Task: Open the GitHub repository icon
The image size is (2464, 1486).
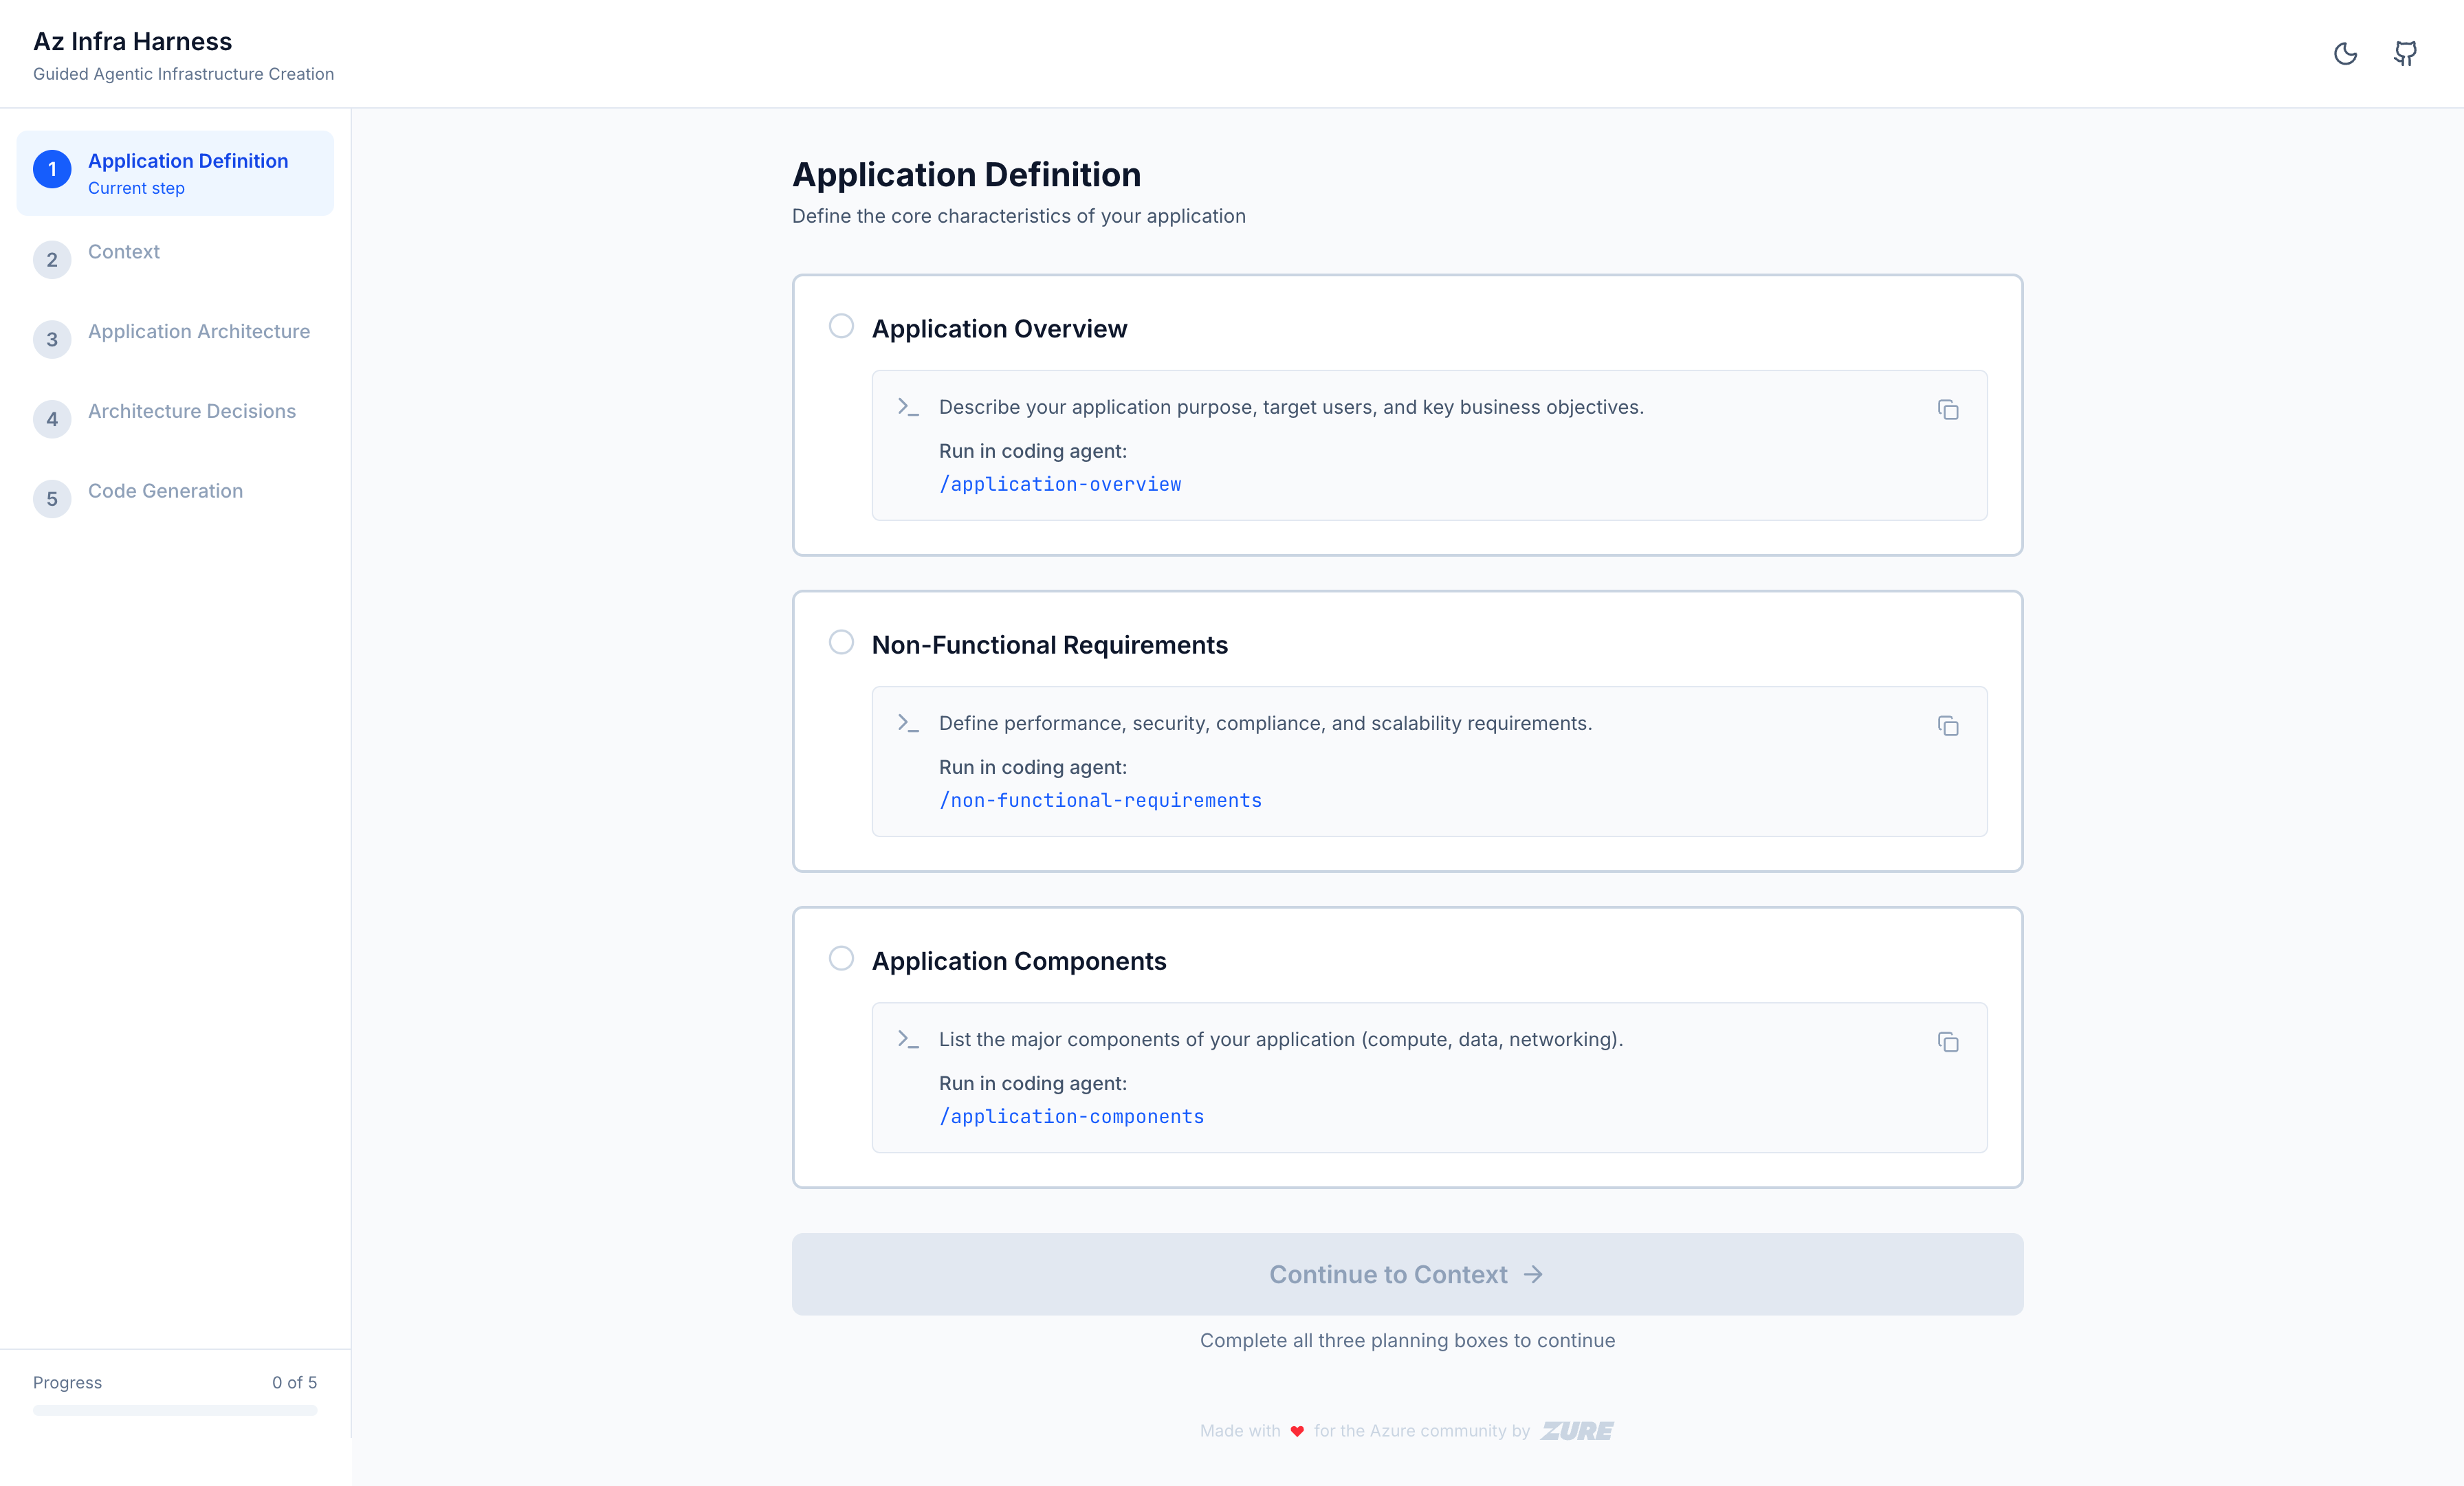Action: pyautogui.click(x=2405, y=54)
